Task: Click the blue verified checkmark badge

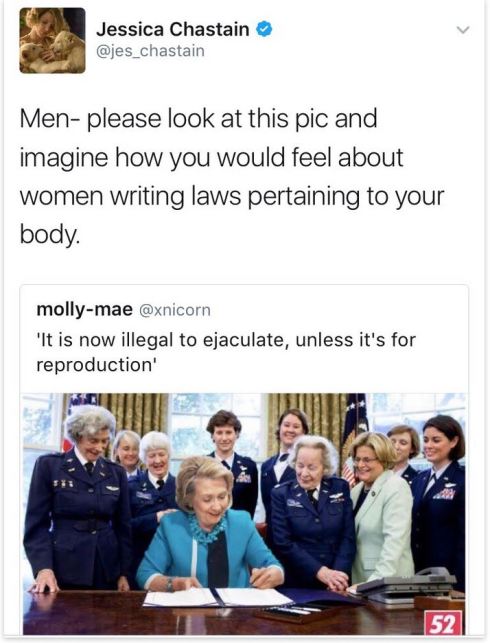Action: pos(264,29)
